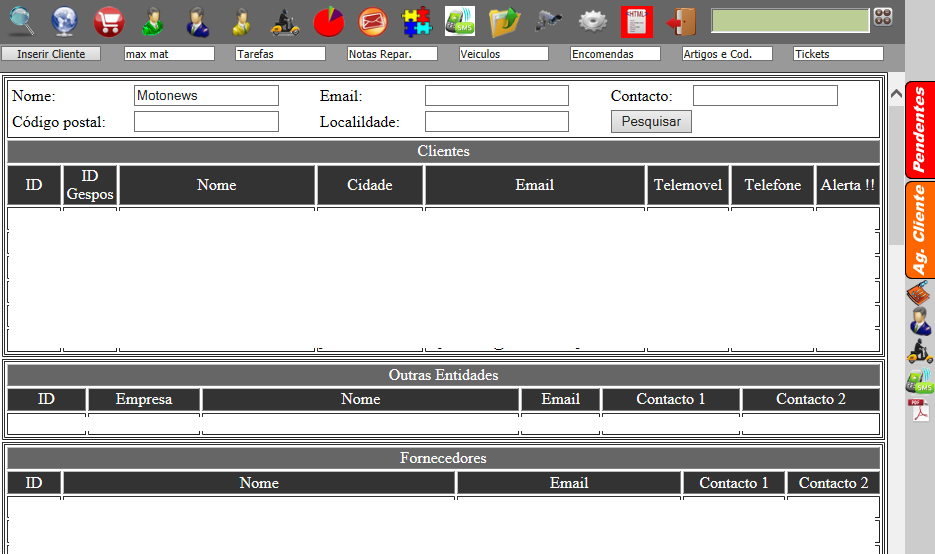
Task: Click the security camera icon
Action: 548,20
